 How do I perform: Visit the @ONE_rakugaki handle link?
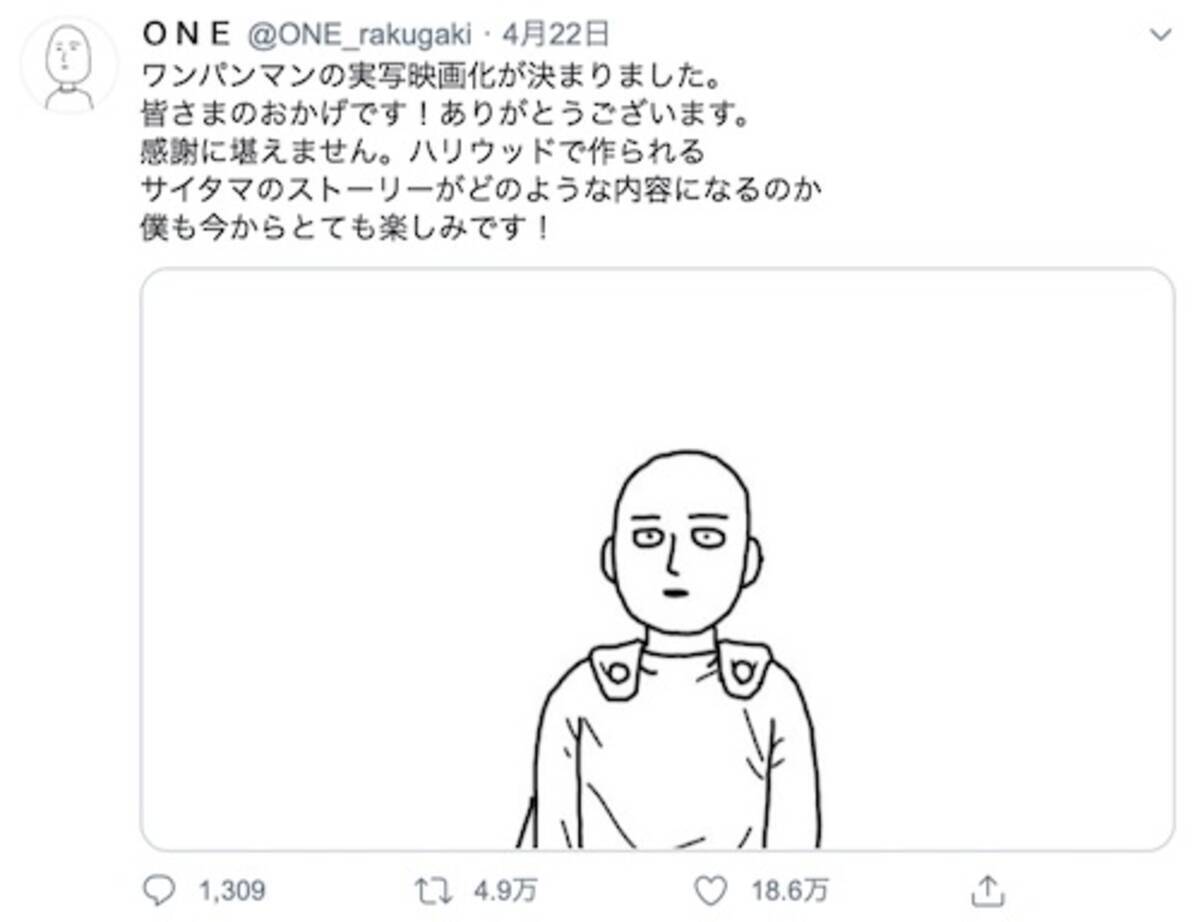pos(359,35)
